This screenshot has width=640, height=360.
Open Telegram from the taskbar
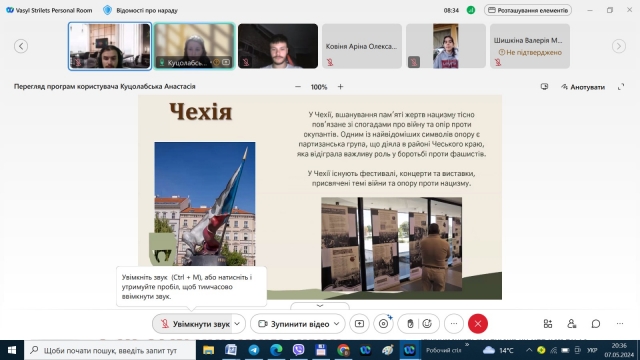coord(253,350)
